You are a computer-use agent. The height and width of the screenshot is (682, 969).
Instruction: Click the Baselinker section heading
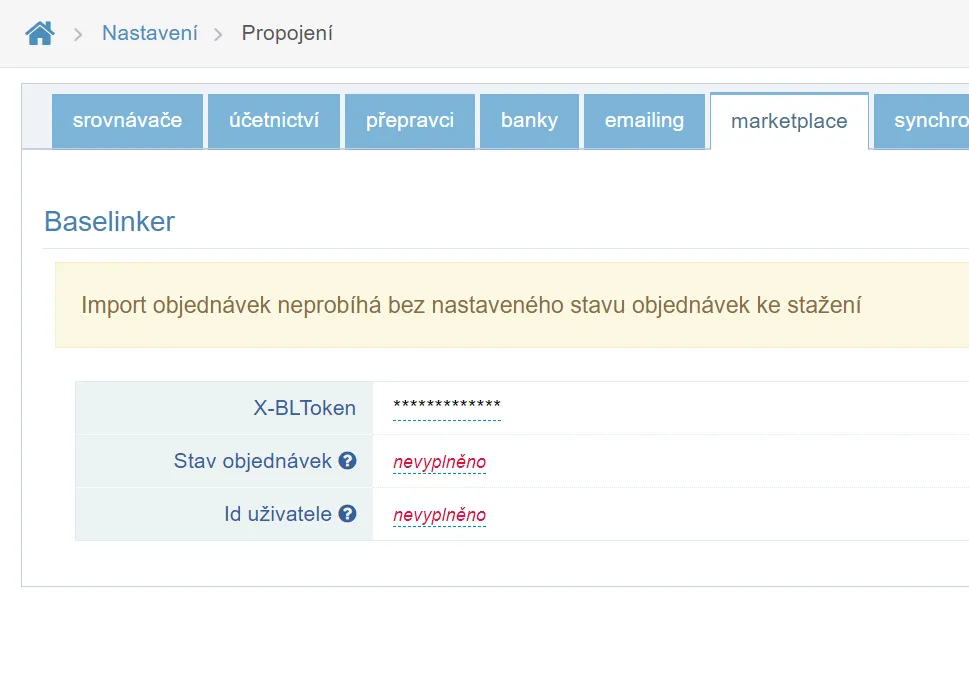pyautogui.click(x=109, y=222)
